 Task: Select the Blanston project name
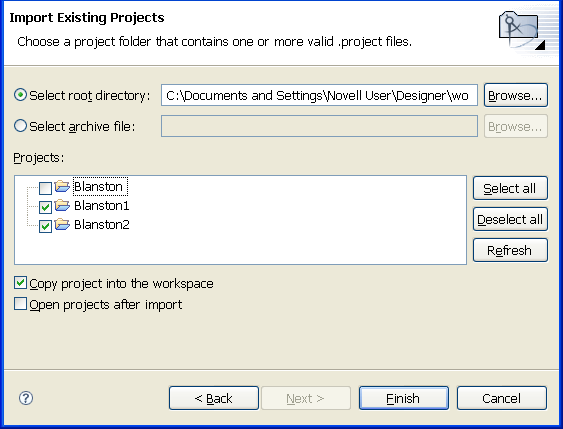coord(100,186)
